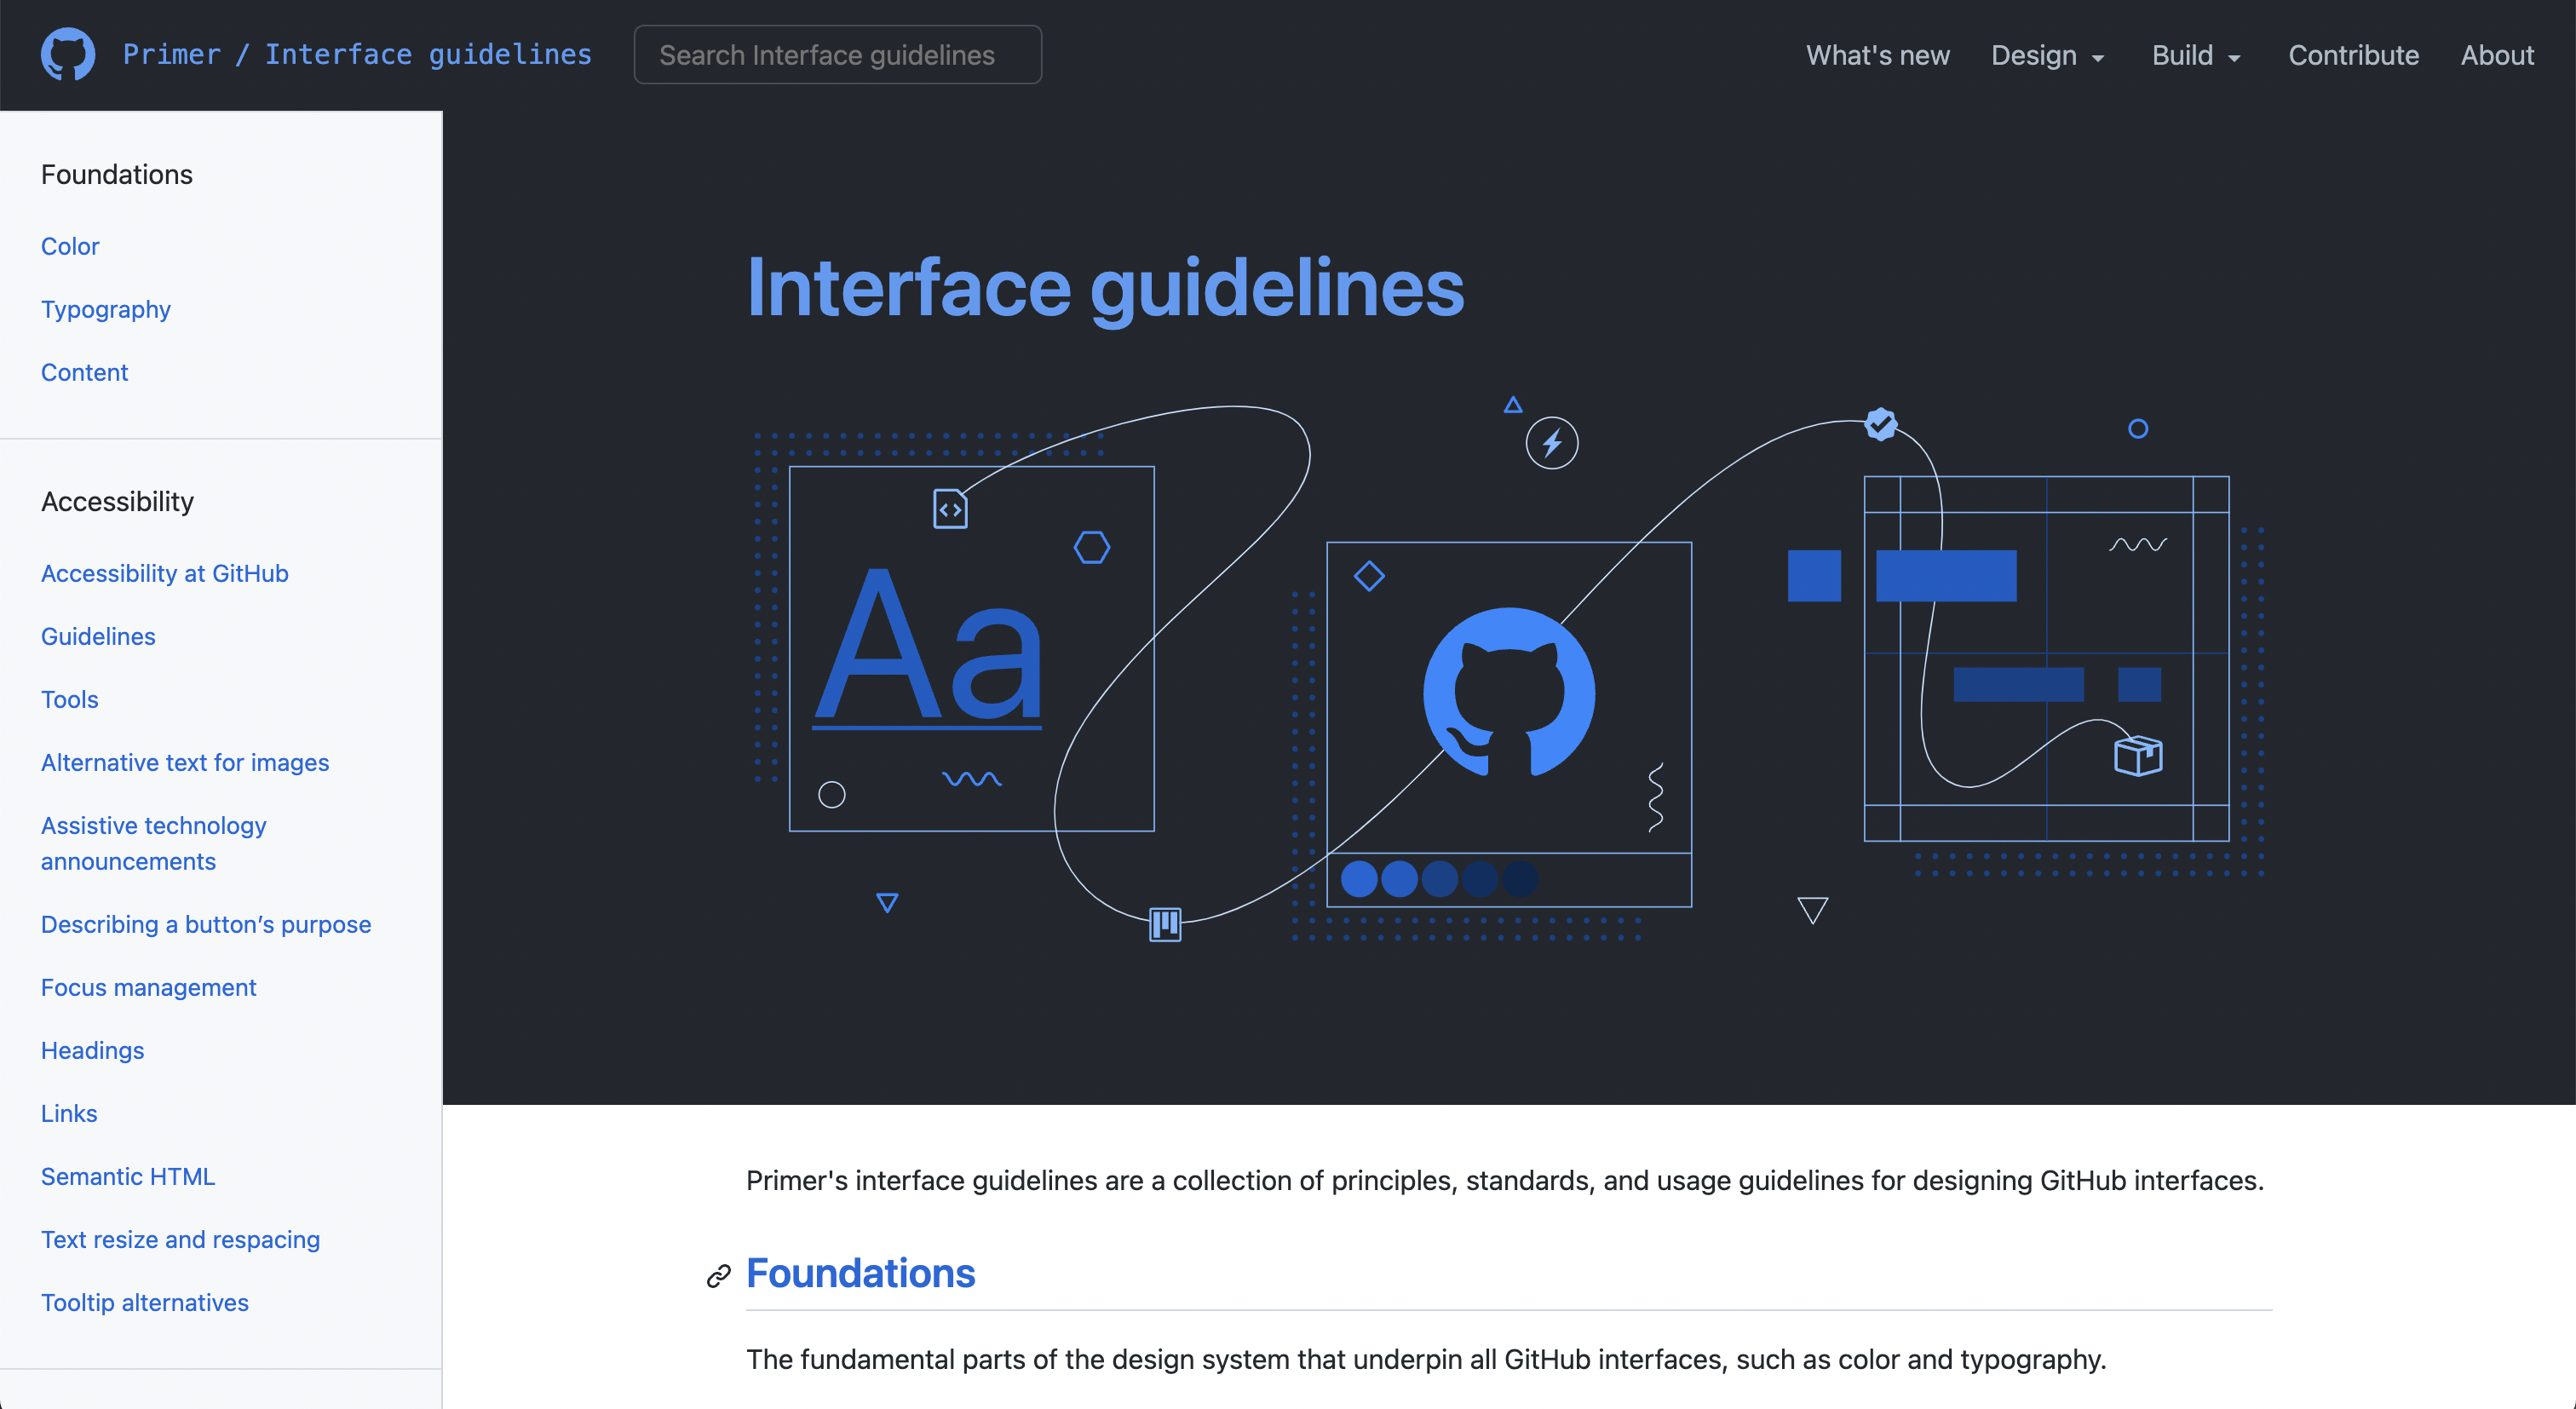Click the 'Accessibility at GitHub' link
This screenshot has height=1409, width=2576.
tap(163, 572)
